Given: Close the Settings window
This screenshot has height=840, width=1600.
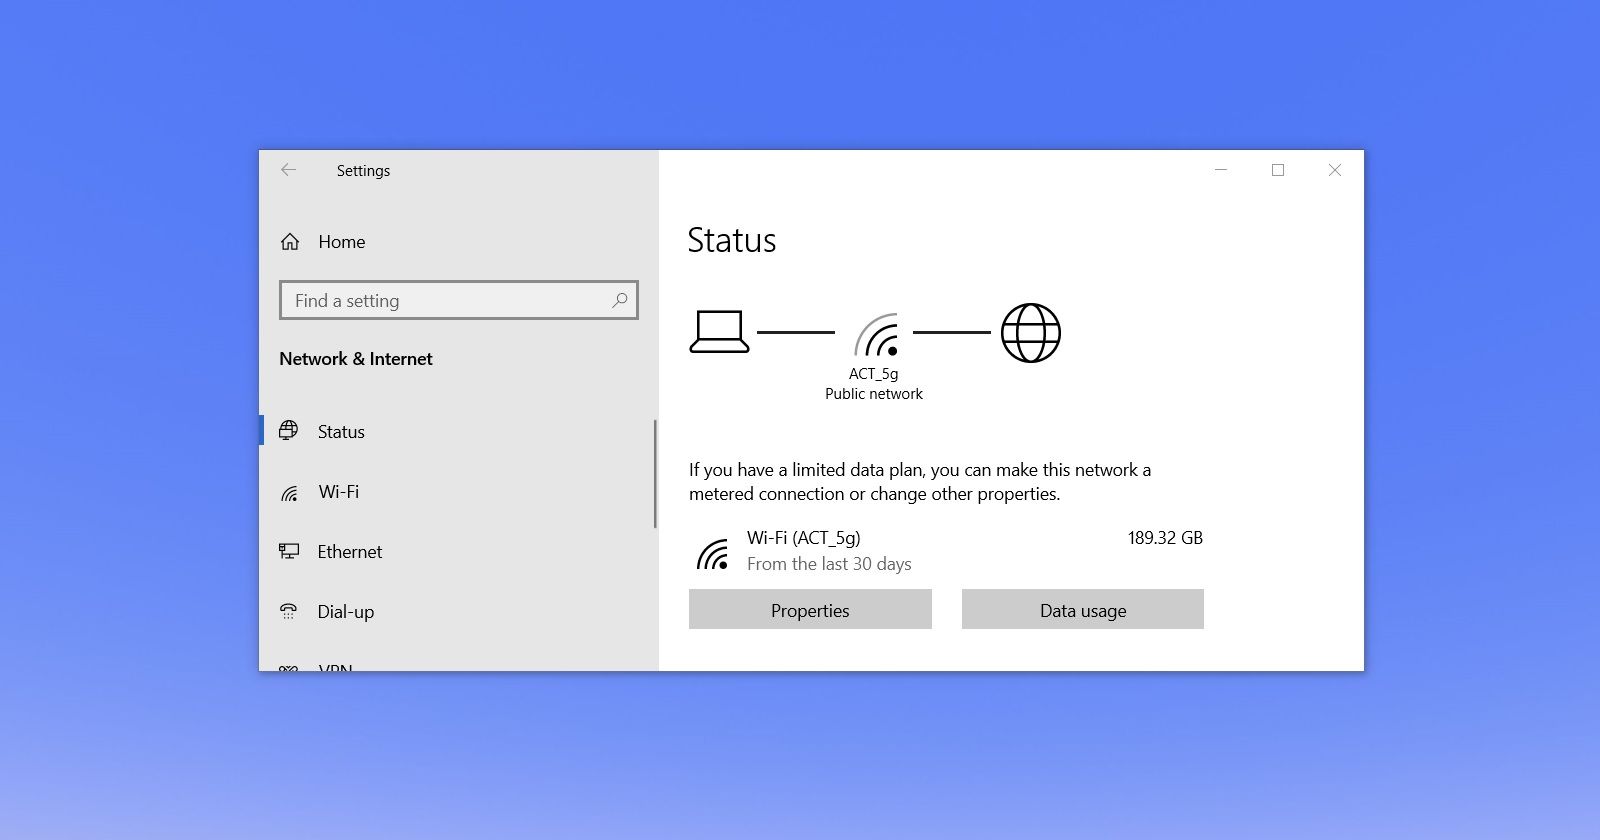Looking at the screenshot, I should 1334,170.
